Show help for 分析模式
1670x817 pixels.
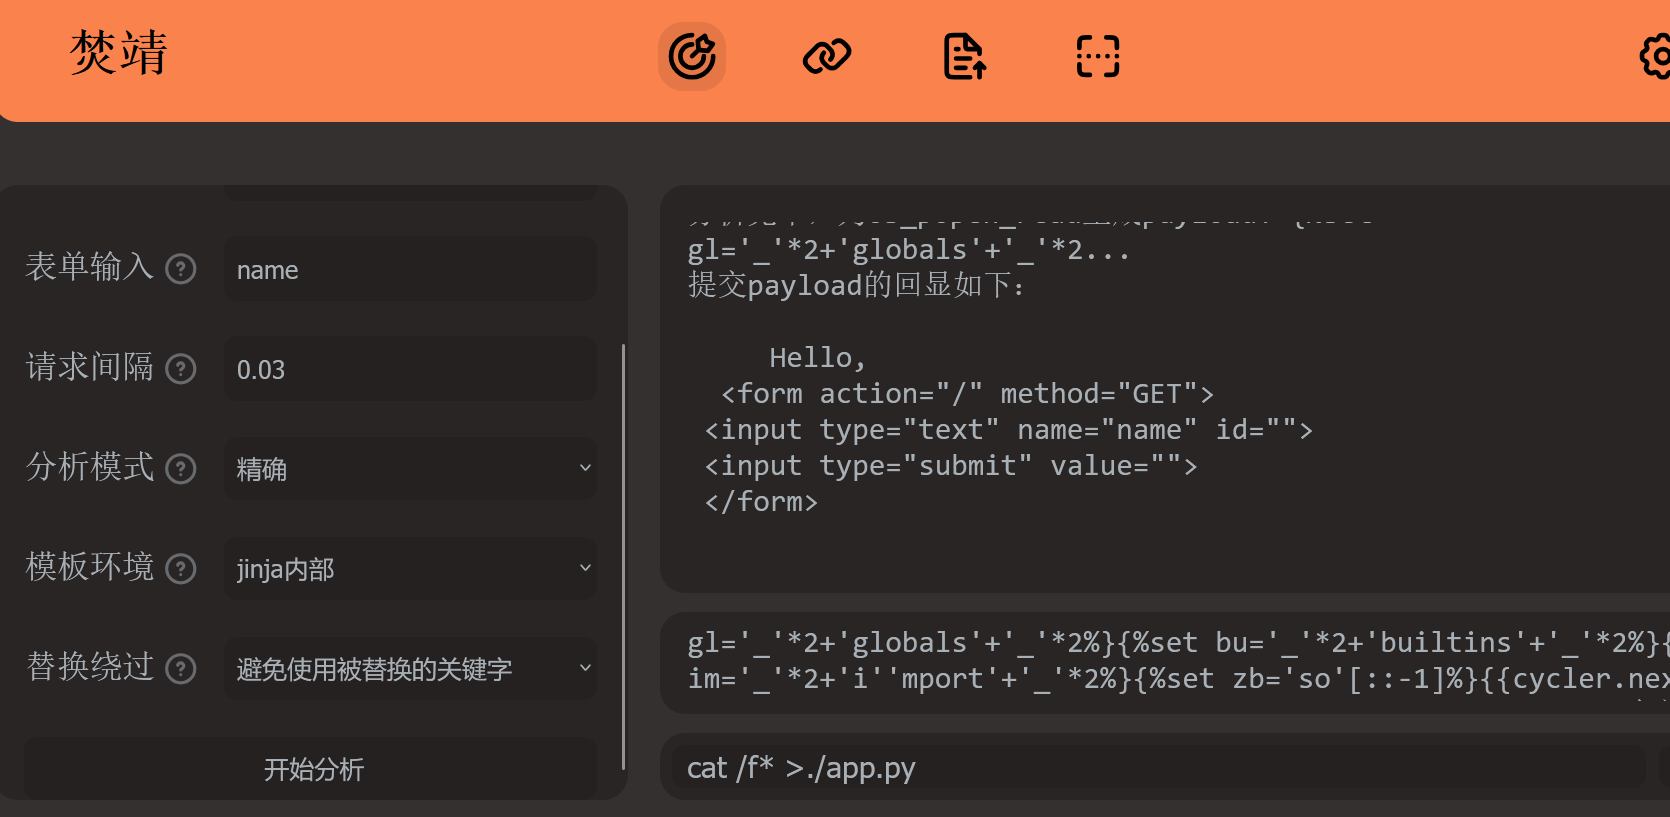click(x=181, y=469)
